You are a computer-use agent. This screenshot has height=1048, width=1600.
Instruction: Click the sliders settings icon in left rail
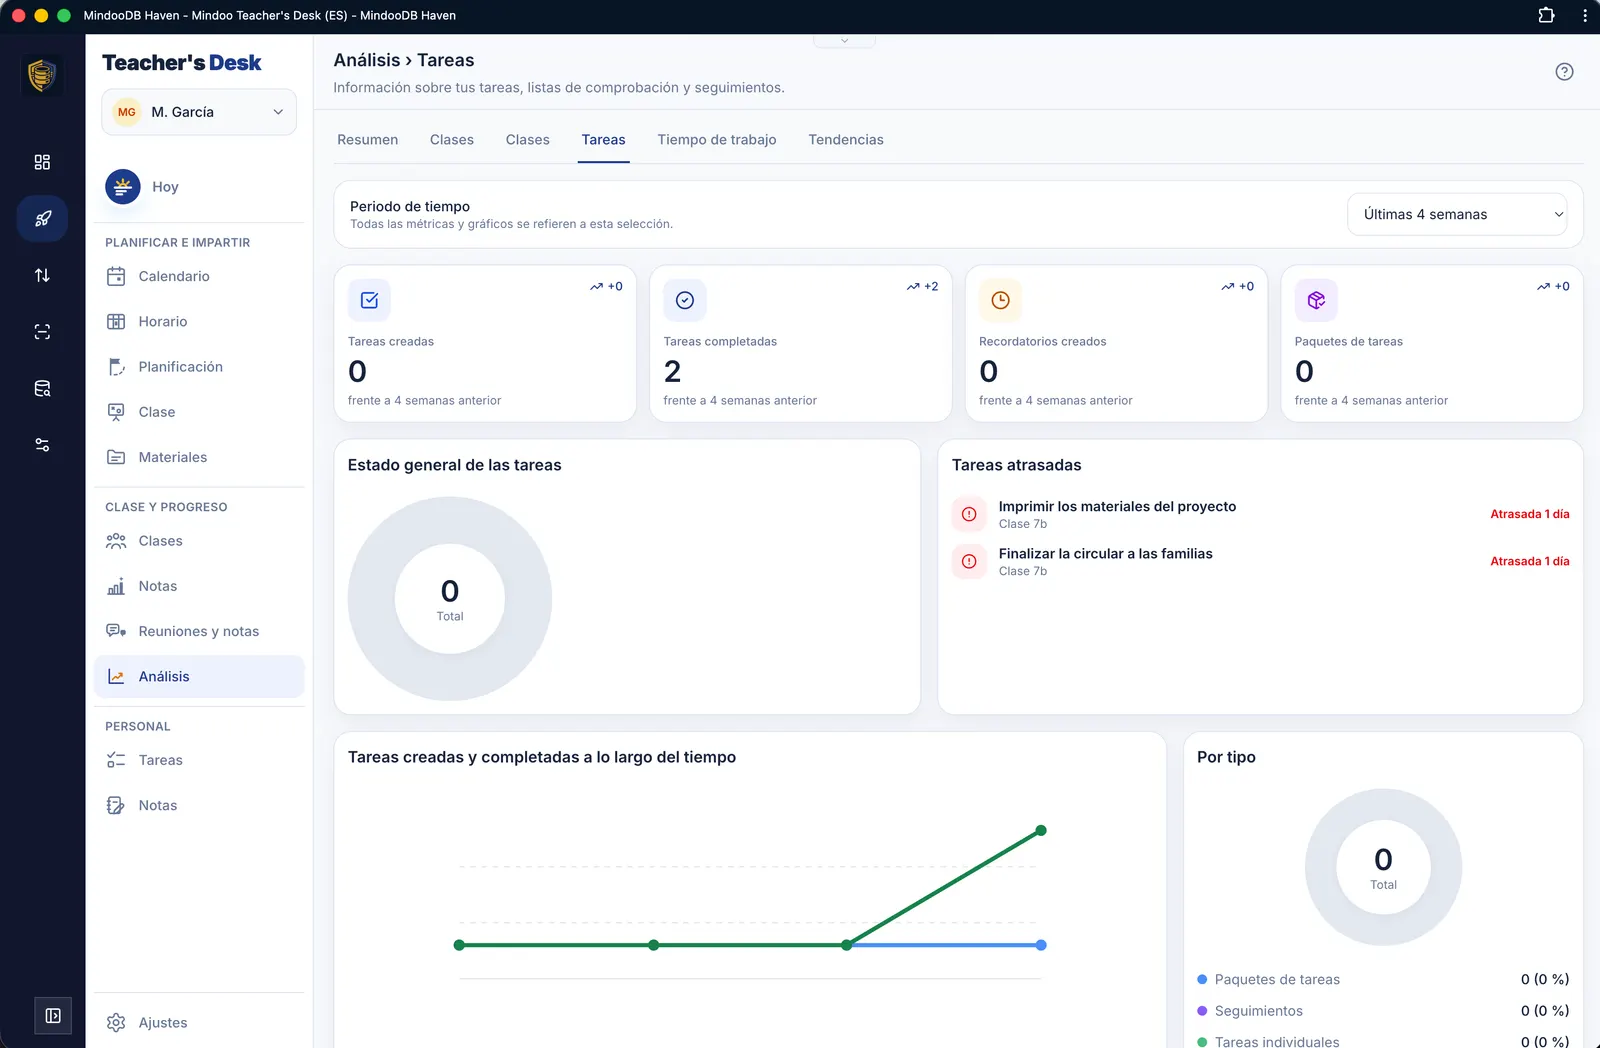(42, 445)
